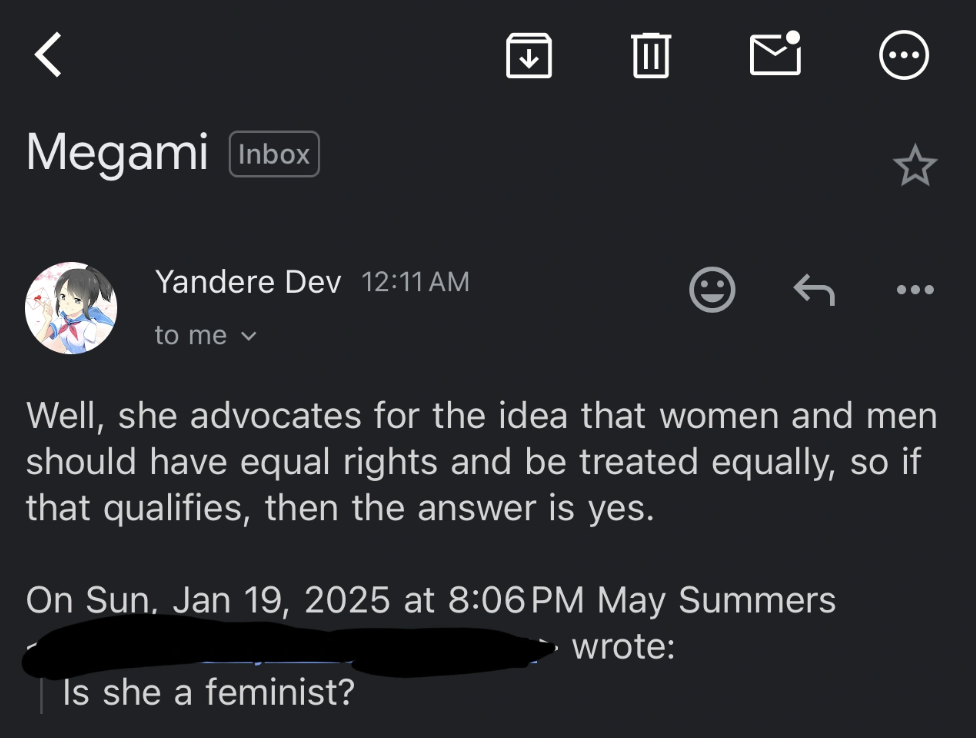976x738 pixels.
Task: Tap the Megami subject title
Action: click(117, 153)
